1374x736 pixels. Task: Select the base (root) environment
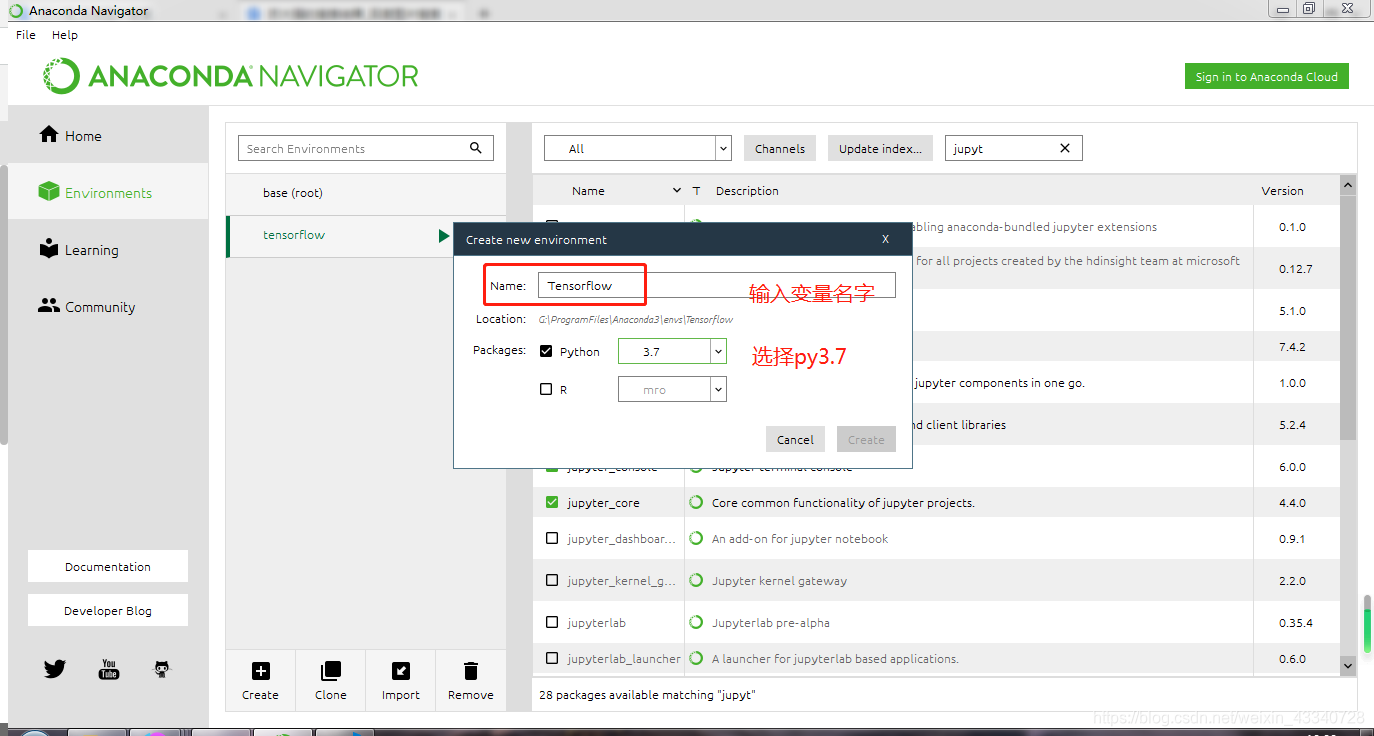[x=366, y=193]
